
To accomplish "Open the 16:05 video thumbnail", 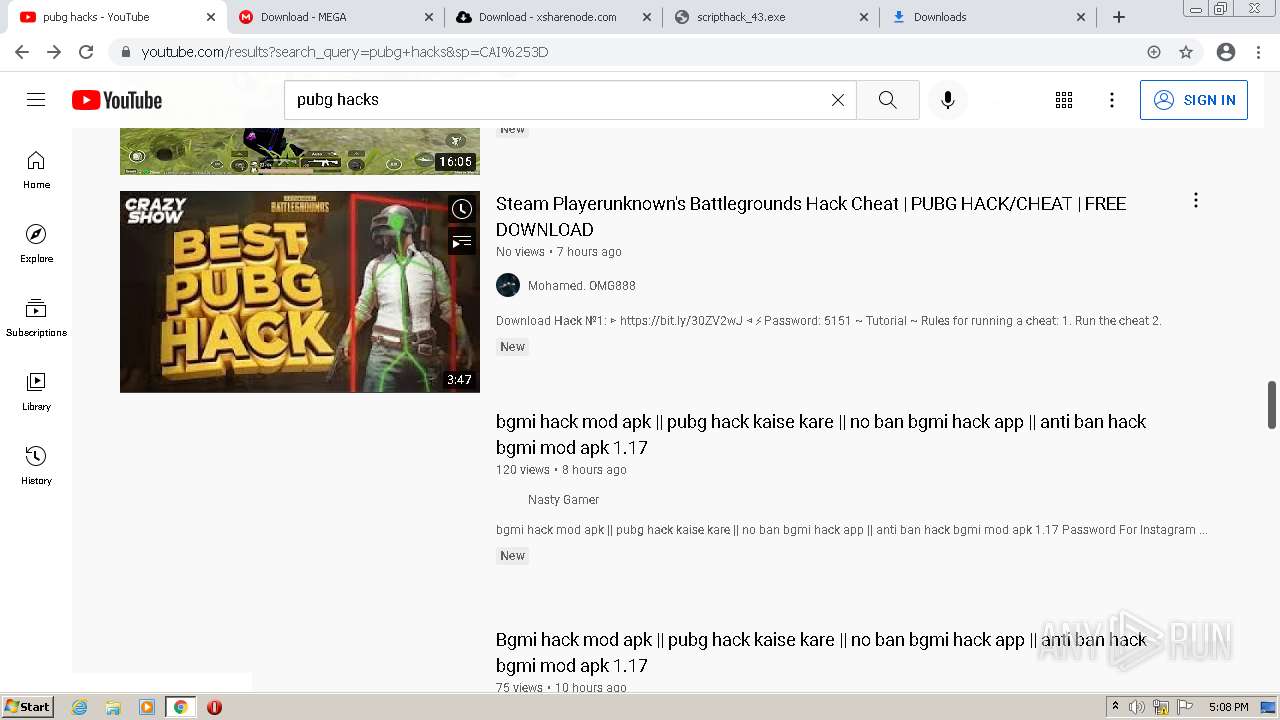I will (x=300, y=151).
